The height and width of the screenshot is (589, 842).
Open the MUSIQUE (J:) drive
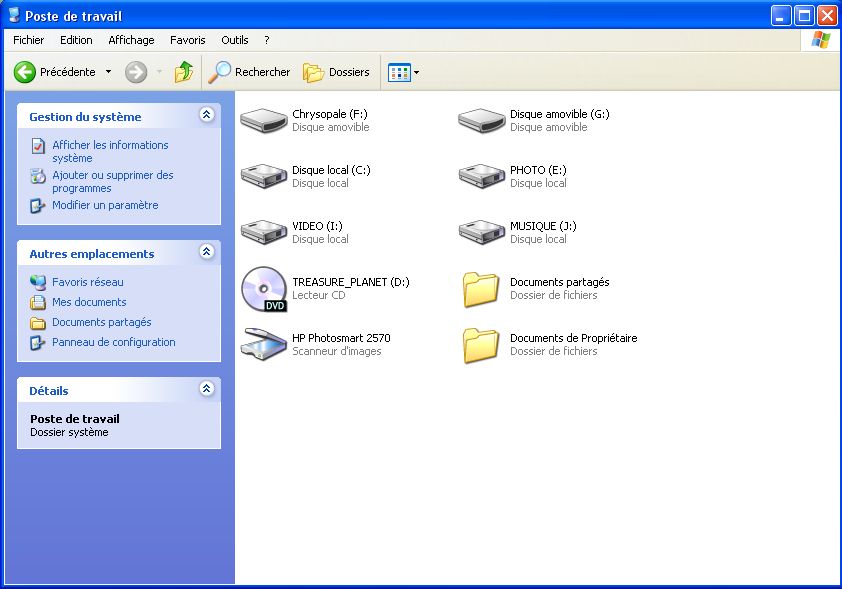point(481,232)
